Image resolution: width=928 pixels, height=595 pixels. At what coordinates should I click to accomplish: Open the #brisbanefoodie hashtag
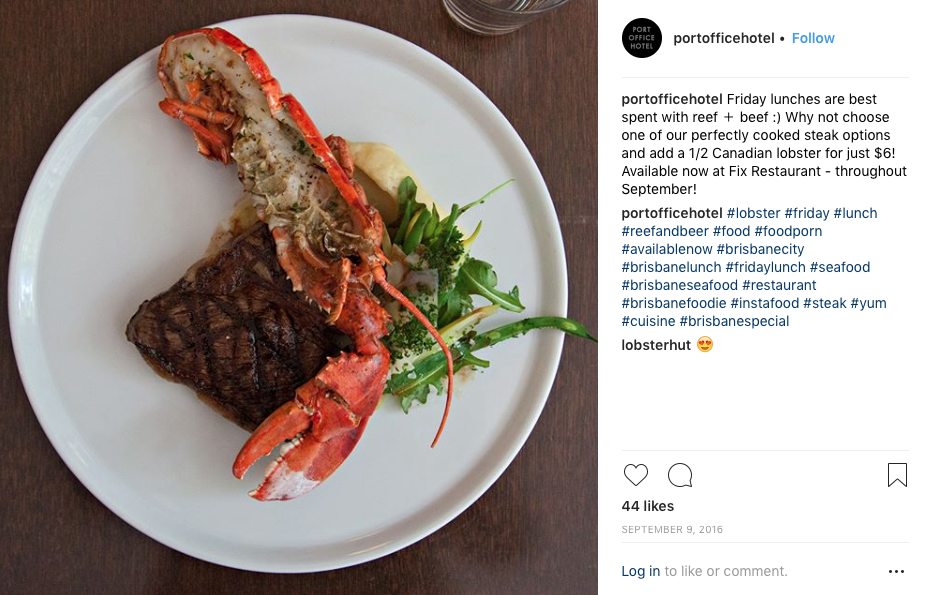click(x=674, y=303)
